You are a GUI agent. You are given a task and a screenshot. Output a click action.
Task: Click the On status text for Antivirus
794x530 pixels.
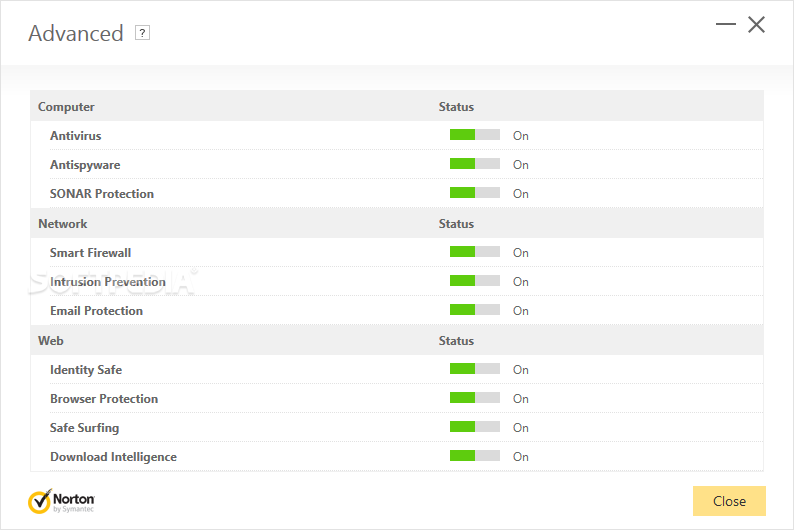click(x=521, y=136)
